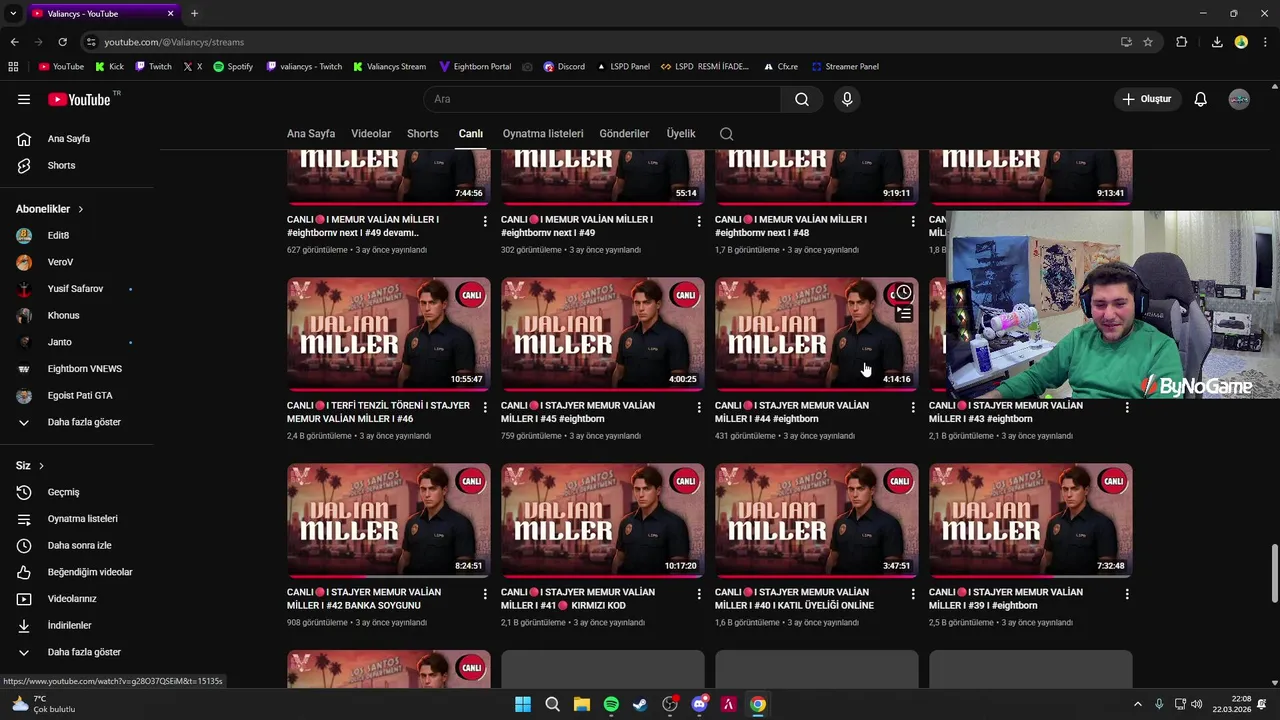Open Windows Start menu
Screen dimensions: 1280x720
click(x=523, y=704)
